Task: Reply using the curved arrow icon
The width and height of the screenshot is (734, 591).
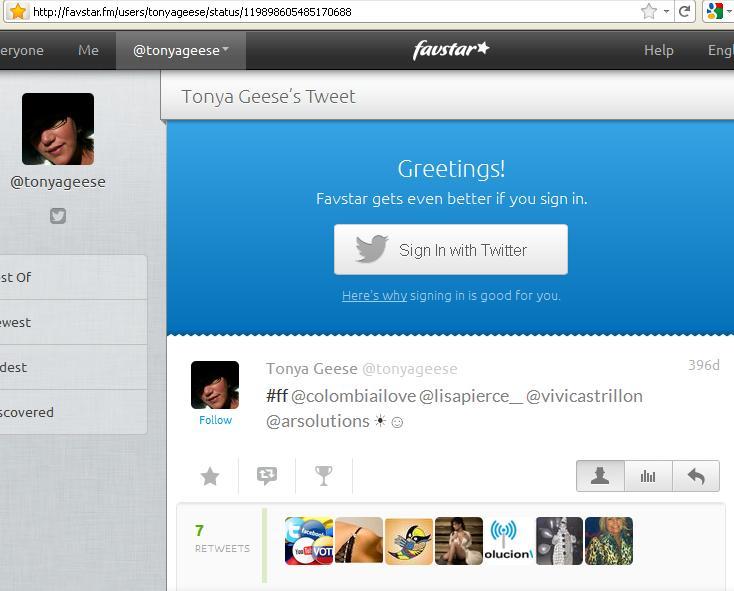Action: (x=696, y=476)
